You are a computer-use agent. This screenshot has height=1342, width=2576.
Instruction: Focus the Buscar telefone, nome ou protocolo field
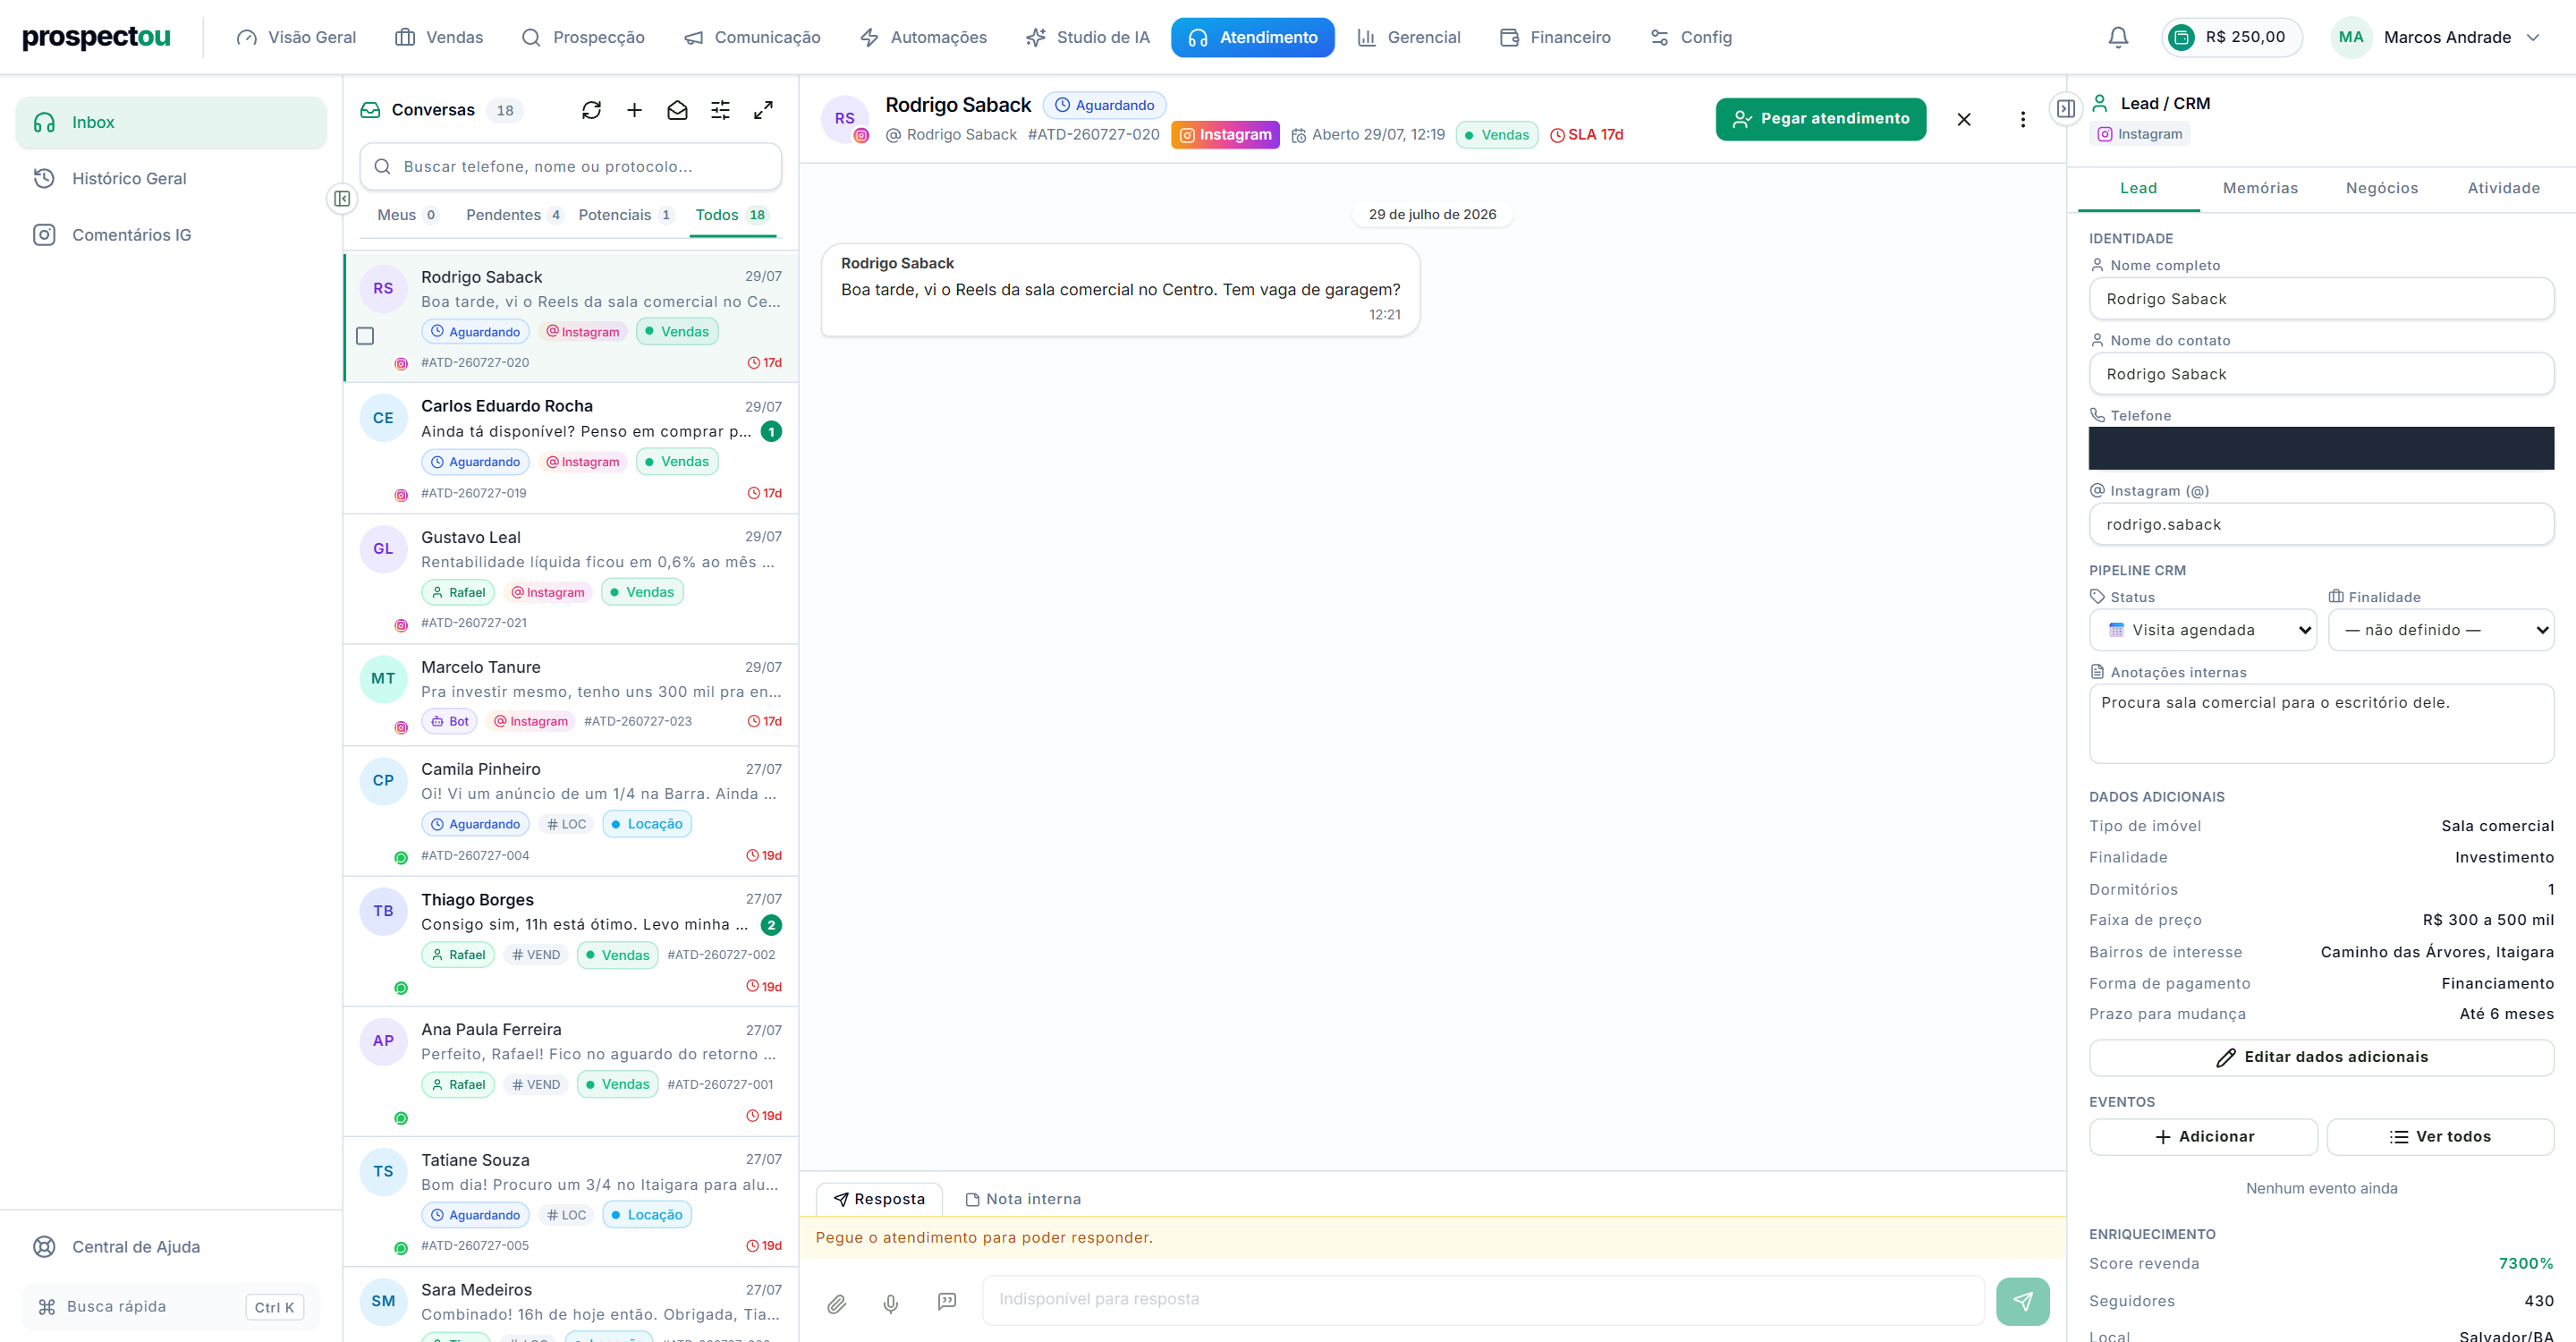[570, 166]
